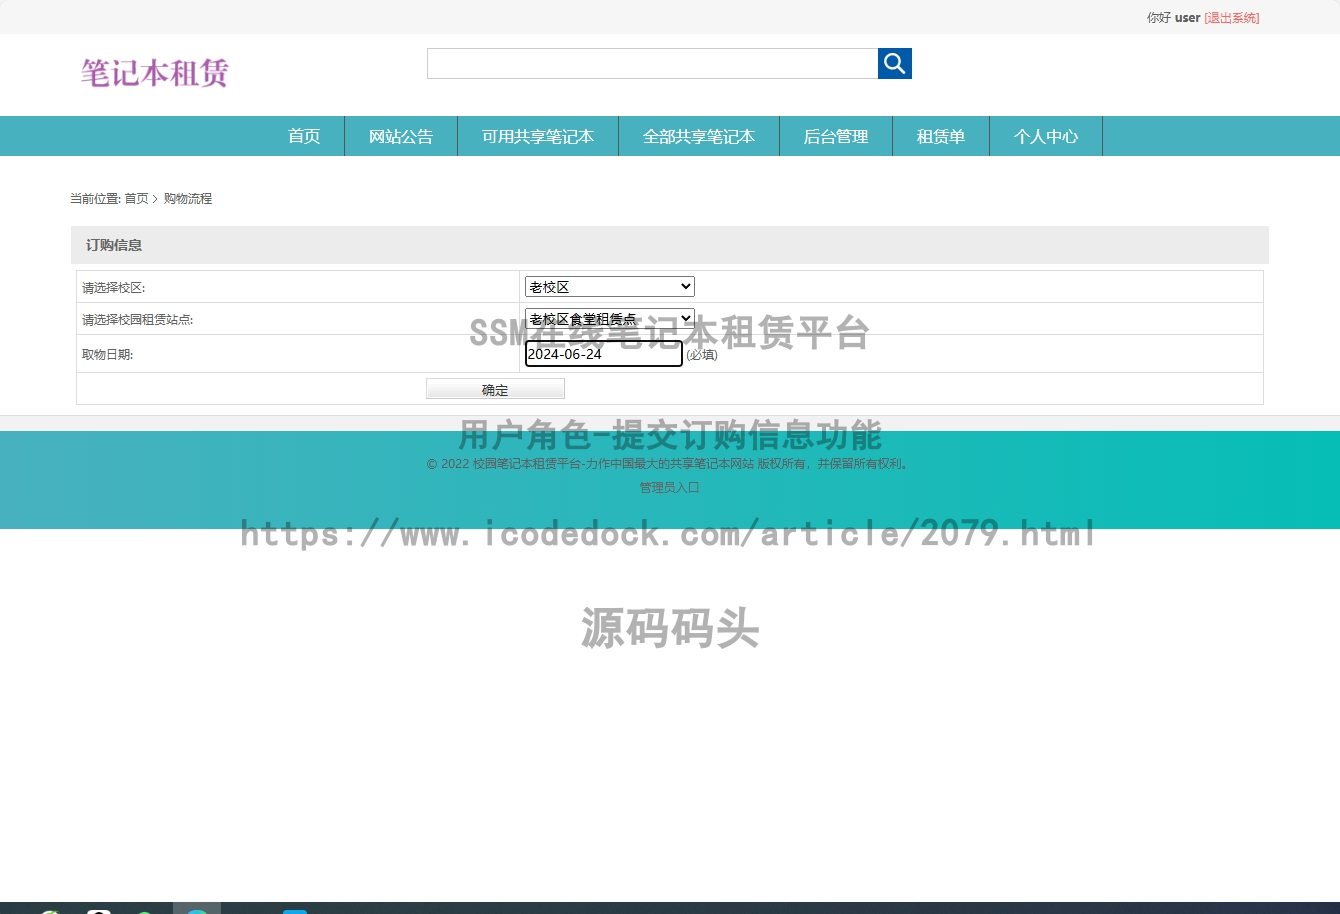Open the 网站公告 navigation tab

(401, 136)
